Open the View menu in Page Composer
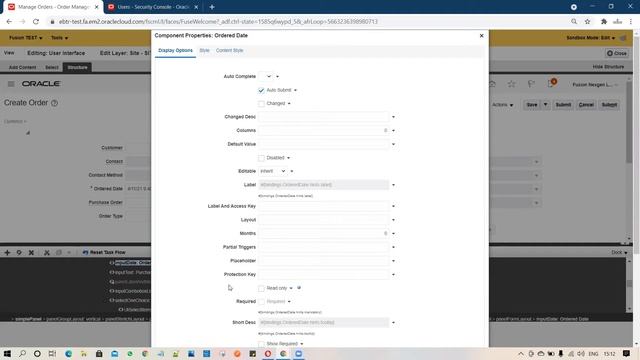 [9, 53]
